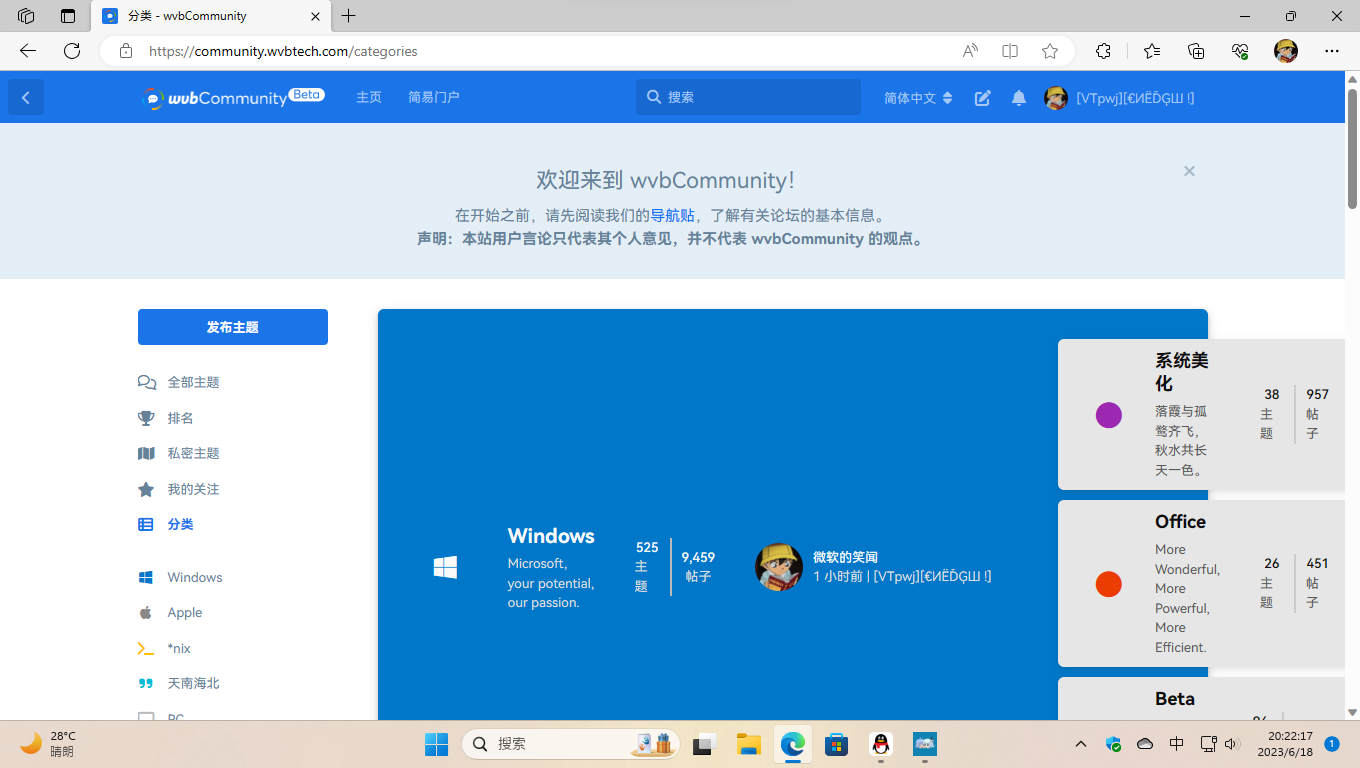Open the user avatar in site header
This screenshot has height=768, width=1360.
pyautogui.click(x=1056, y=98)
